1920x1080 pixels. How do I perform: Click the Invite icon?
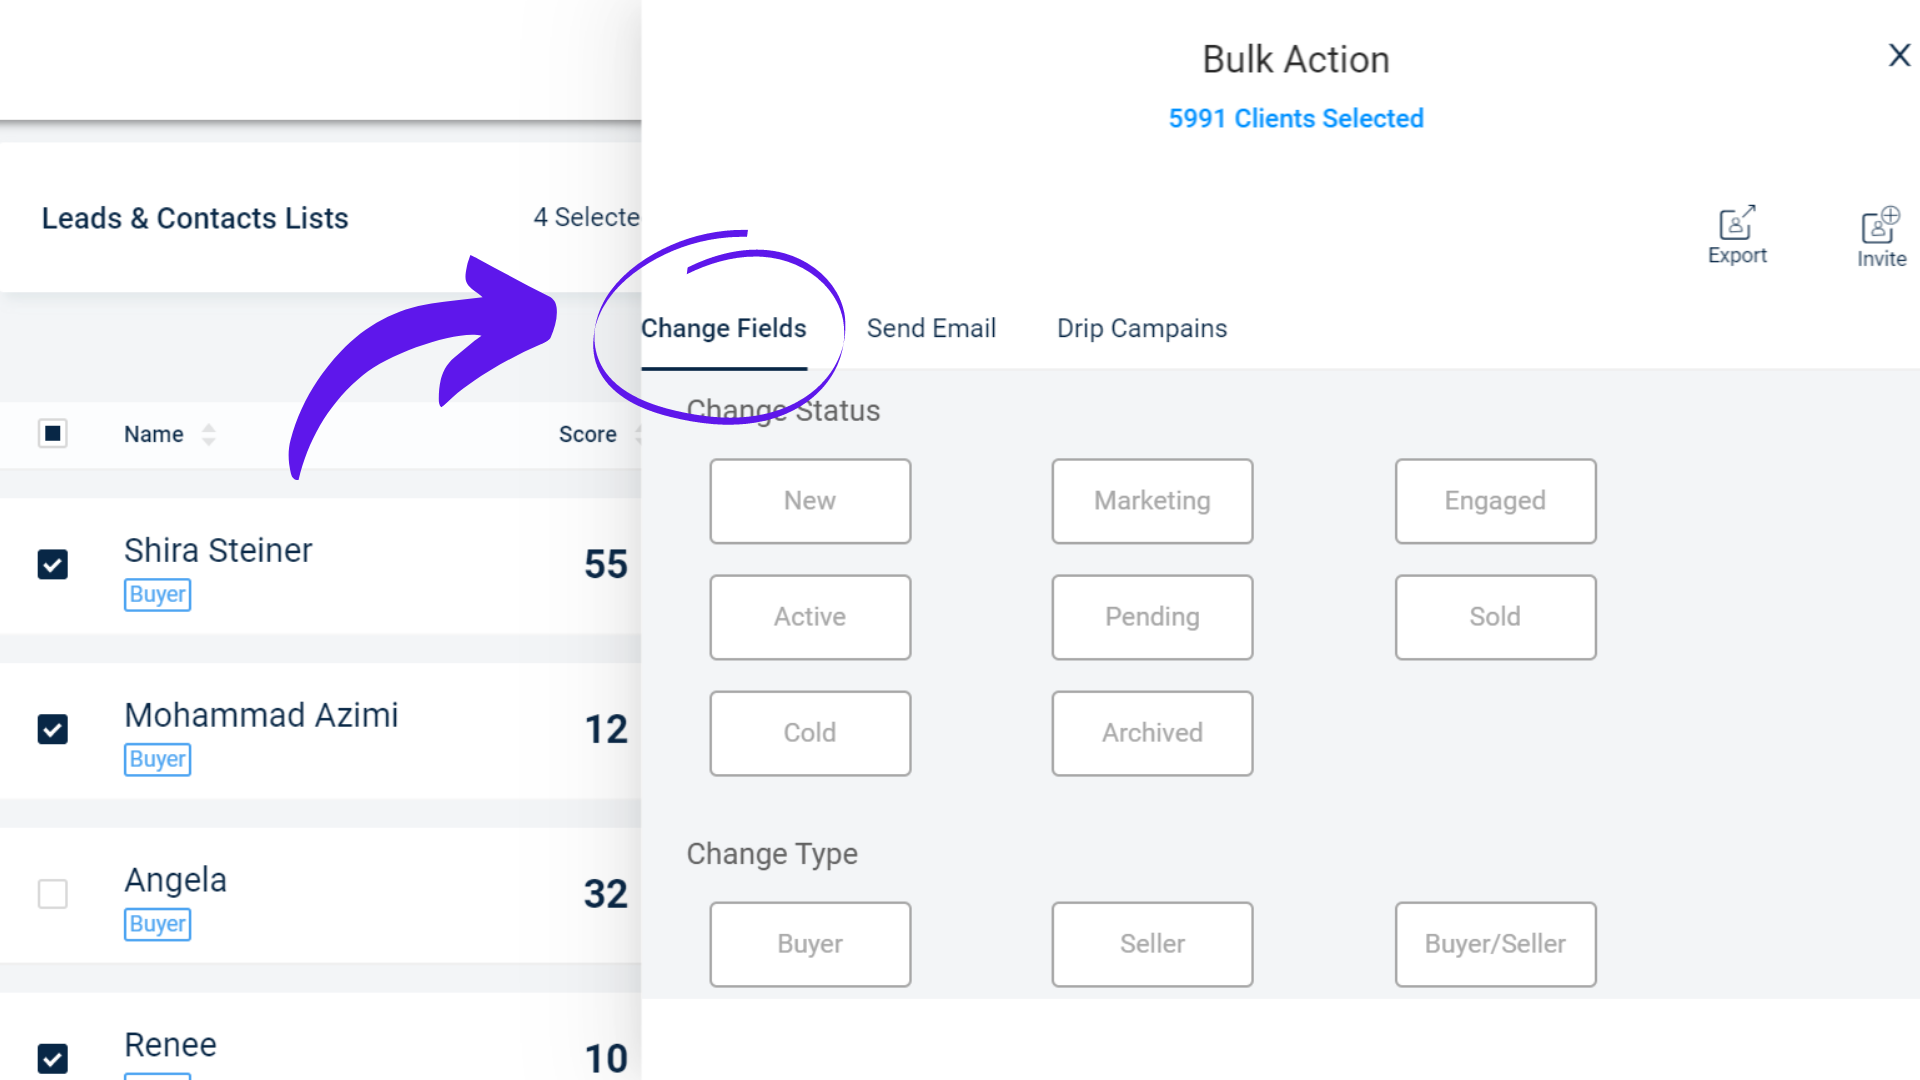[1880, 225]
